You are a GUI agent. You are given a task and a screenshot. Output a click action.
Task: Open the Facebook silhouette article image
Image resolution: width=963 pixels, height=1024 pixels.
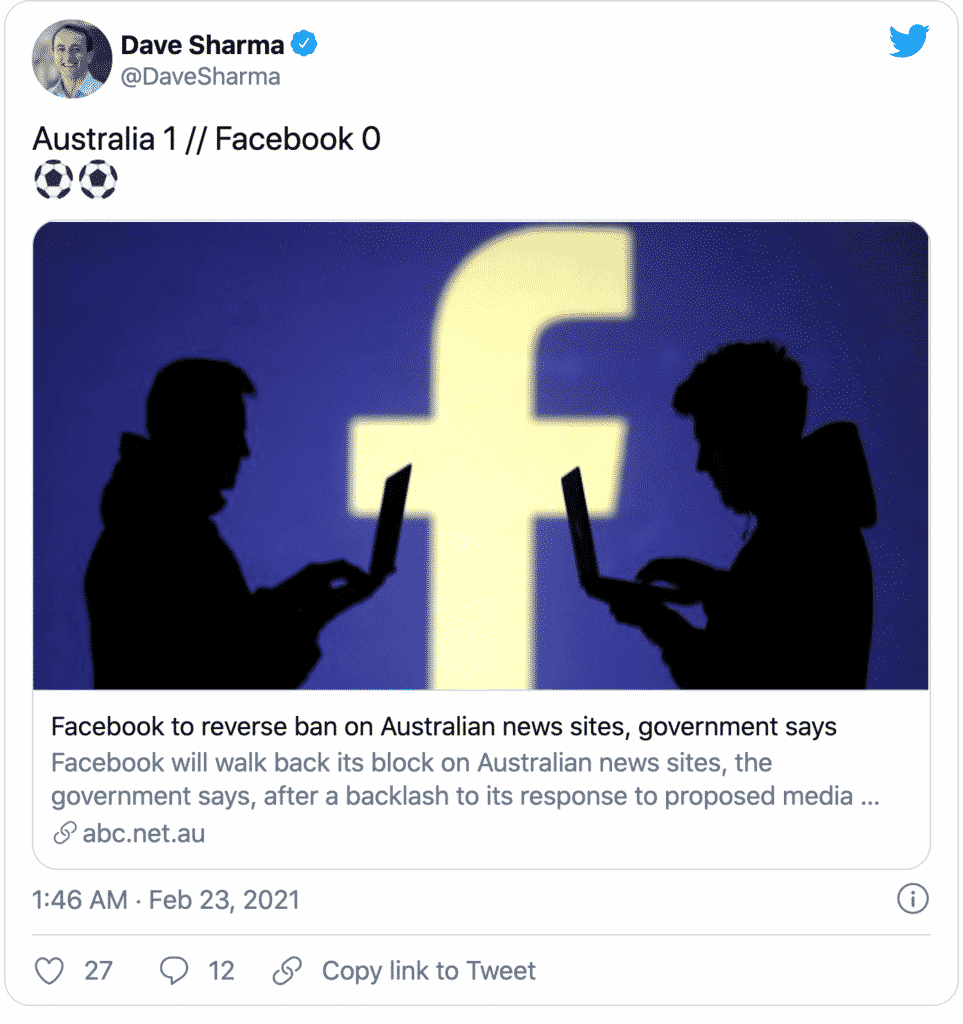(x=481, y=456)
